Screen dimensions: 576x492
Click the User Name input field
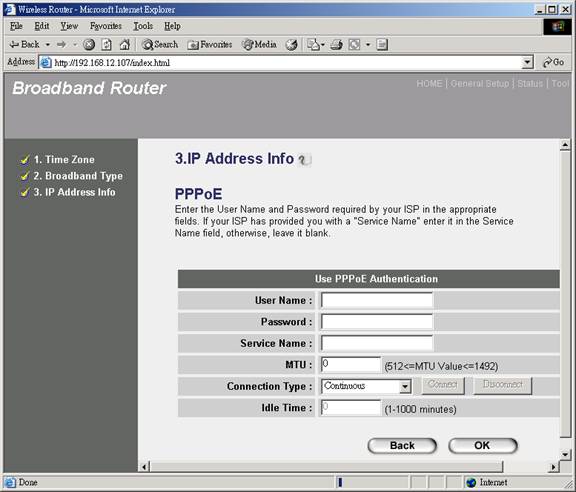pyautogui.click(x=377, y=300)
